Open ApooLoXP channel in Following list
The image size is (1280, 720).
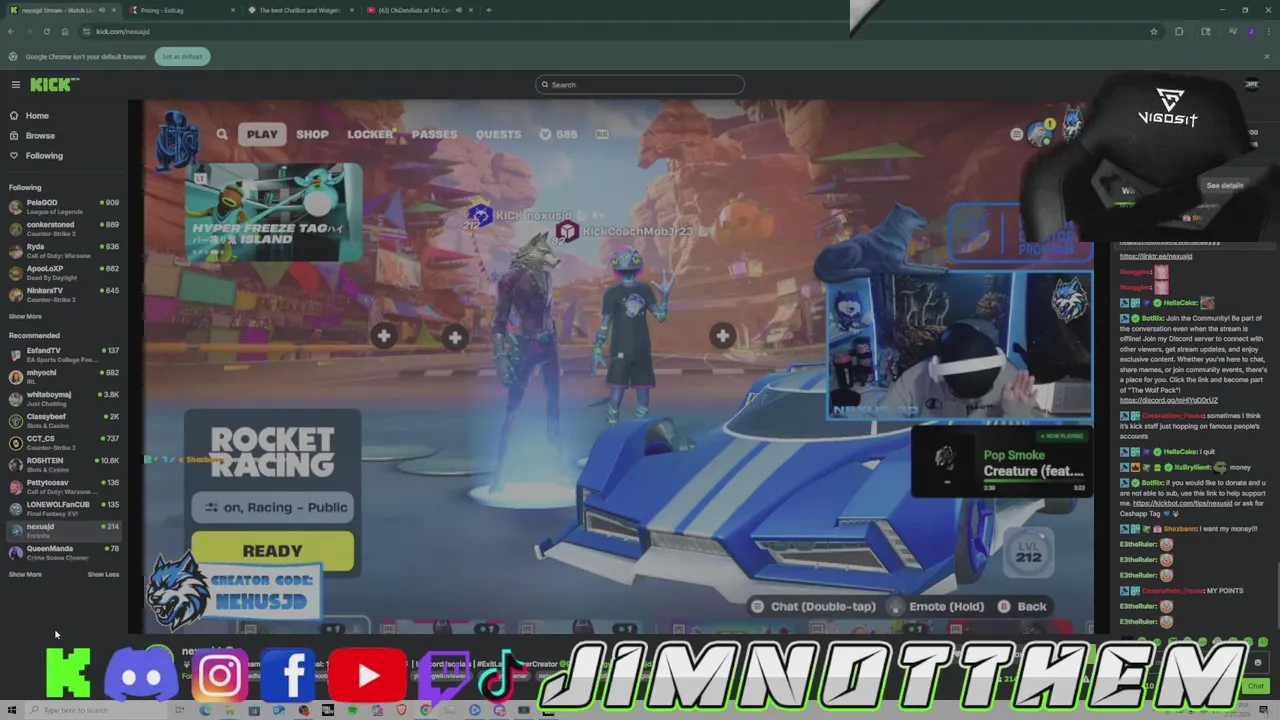click(x=63, y=273)
